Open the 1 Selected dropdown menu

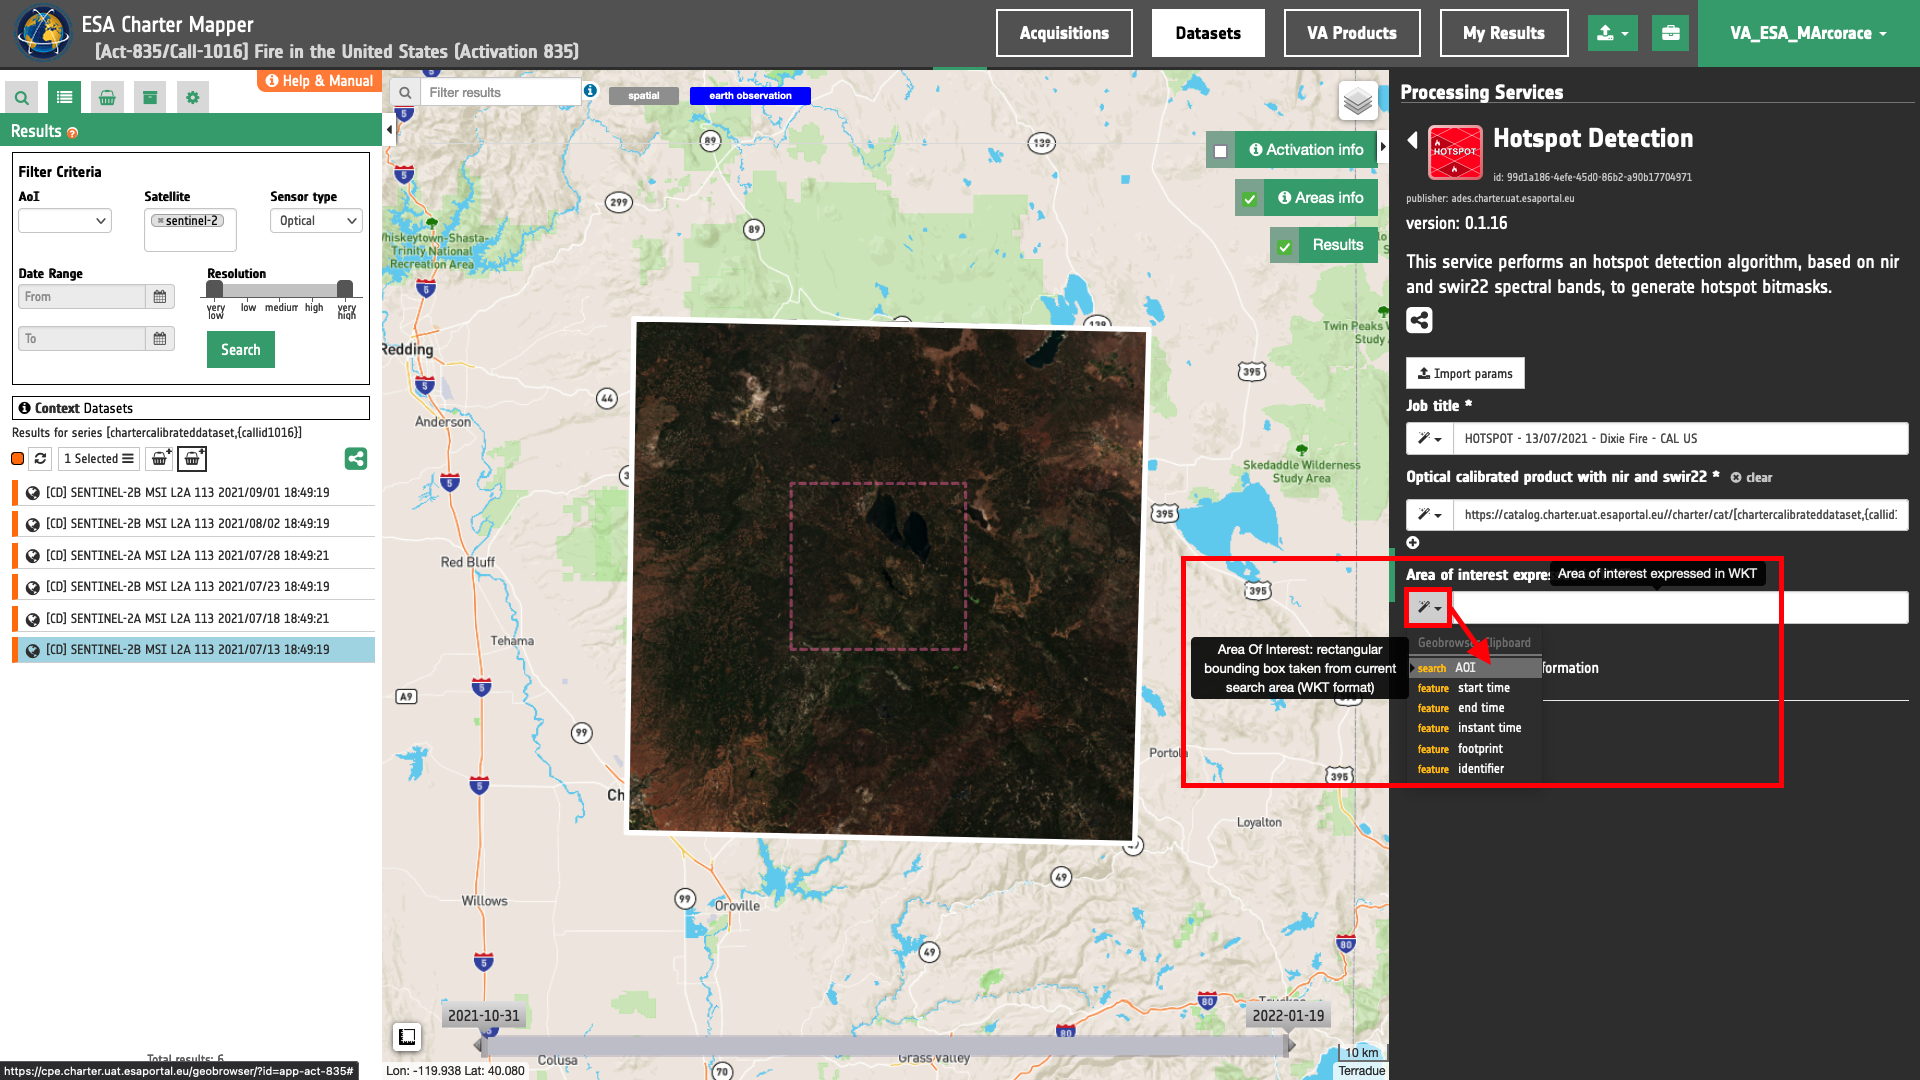98,459
